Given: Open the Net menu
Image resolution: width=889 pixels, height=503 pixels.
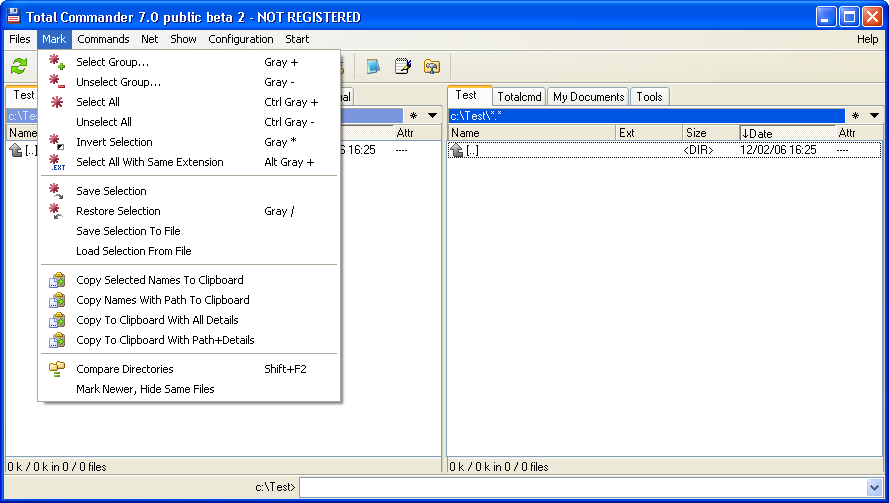Looking at the screenshot, I should pos(150,39).
